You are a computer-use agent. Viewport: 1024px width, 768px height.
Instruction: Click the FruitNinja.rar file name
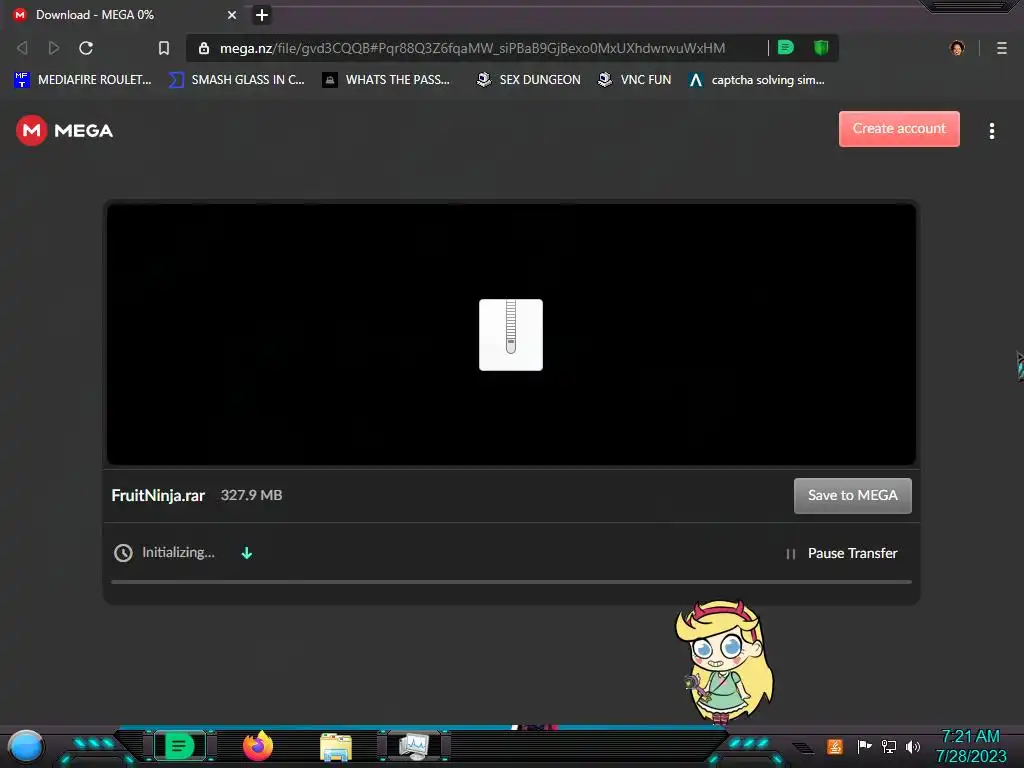click(158, 495)
